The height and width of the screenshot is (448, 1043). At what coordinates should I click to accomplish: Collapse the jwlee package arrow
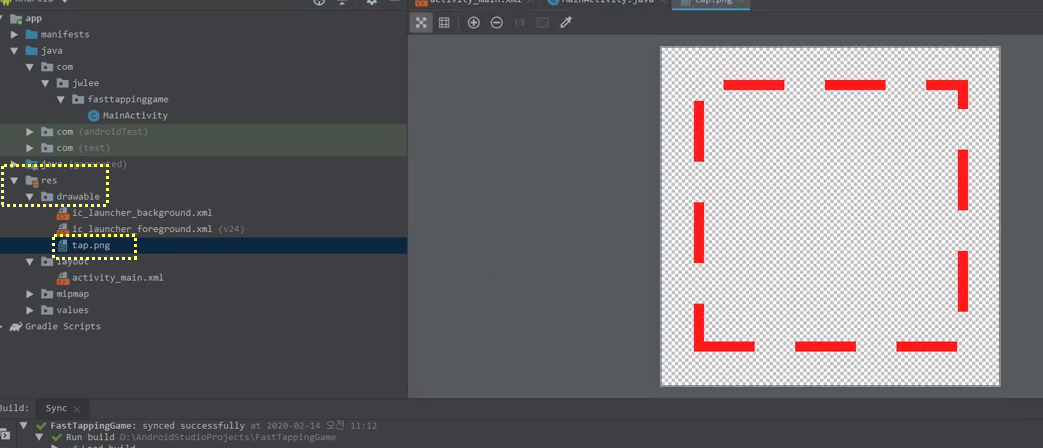[45, 83]
